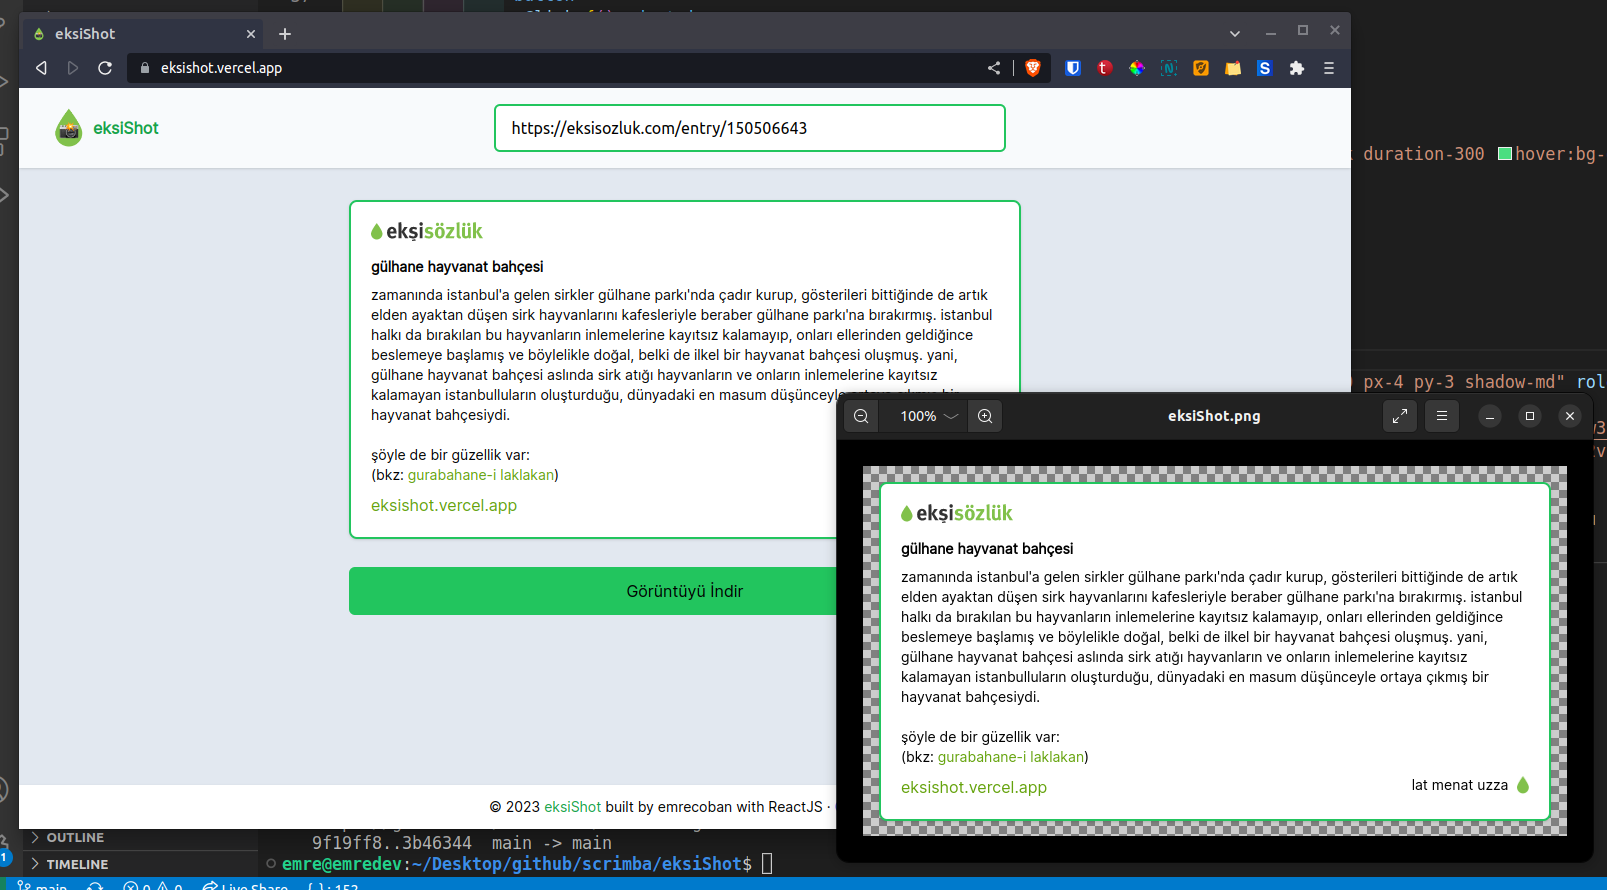Open errors and warnings in status bar
Image resolution: width=1607 pixels, height=890 pixels.
(x=153, y=886)
